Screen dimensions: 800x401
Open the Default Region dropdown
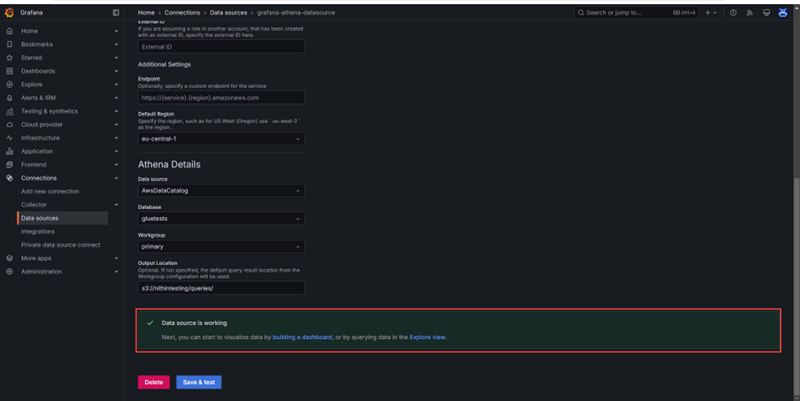coord(220,139)
